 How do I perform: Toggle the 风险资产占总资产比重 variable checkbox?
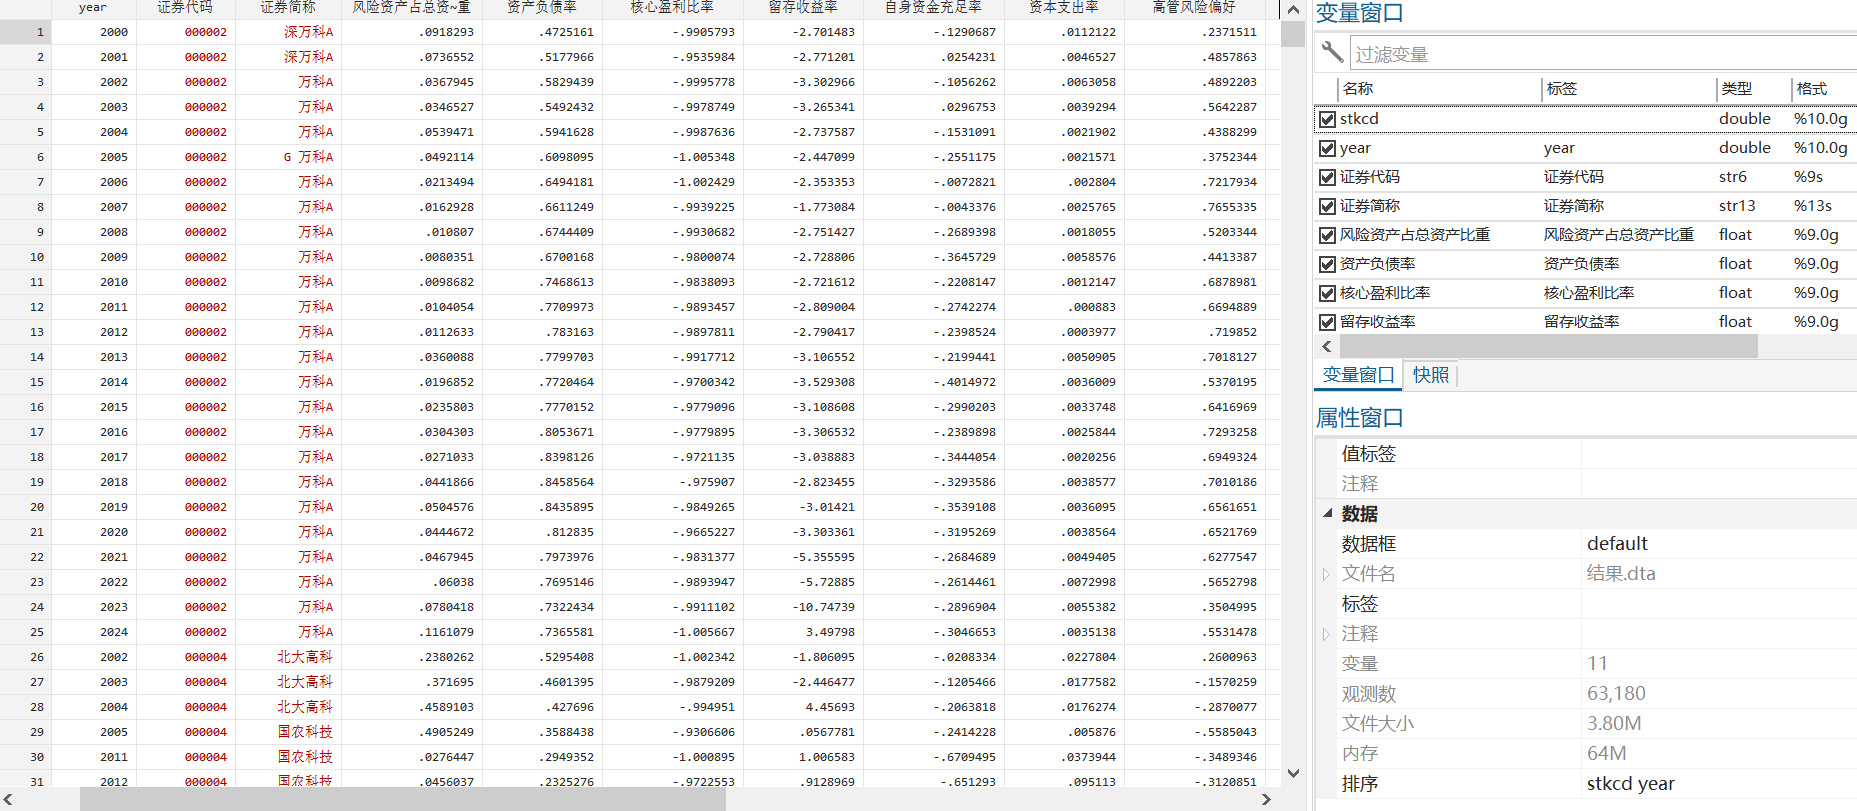(x=1327, y=235)
